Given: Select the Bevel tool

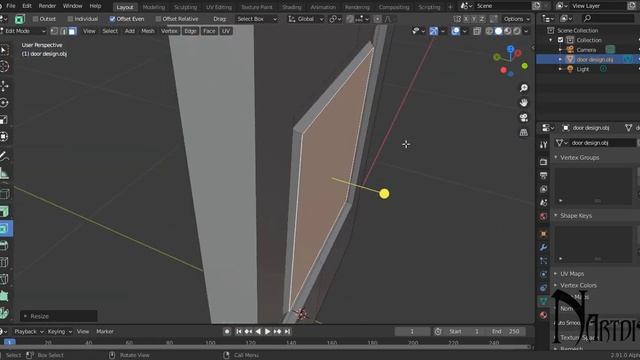Looking at the screenshot, I should pyautogui.click(x=4, y=245).
